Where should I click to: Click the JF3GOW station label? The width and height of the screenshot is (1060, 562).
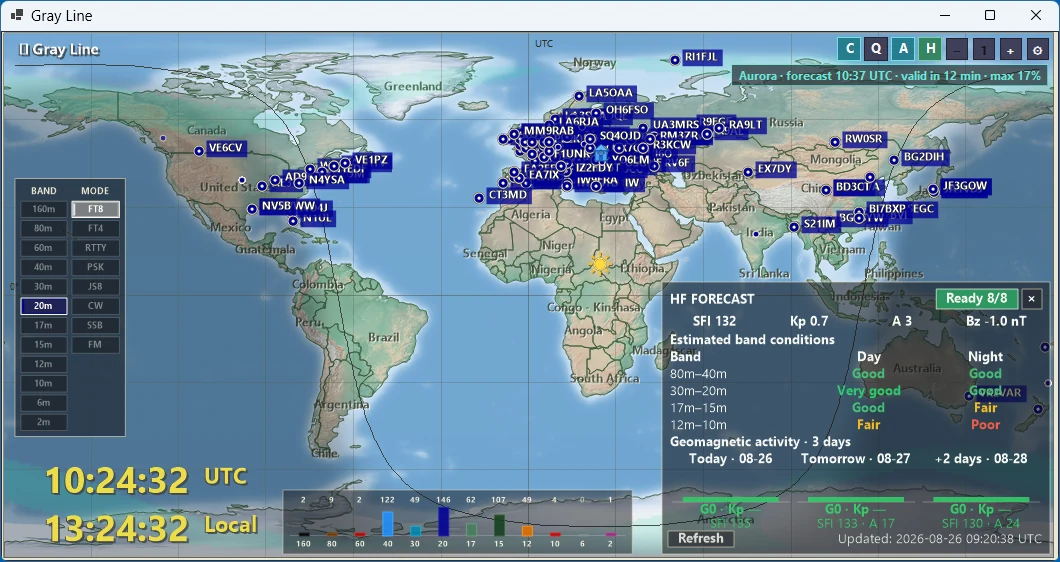(965, 185)
